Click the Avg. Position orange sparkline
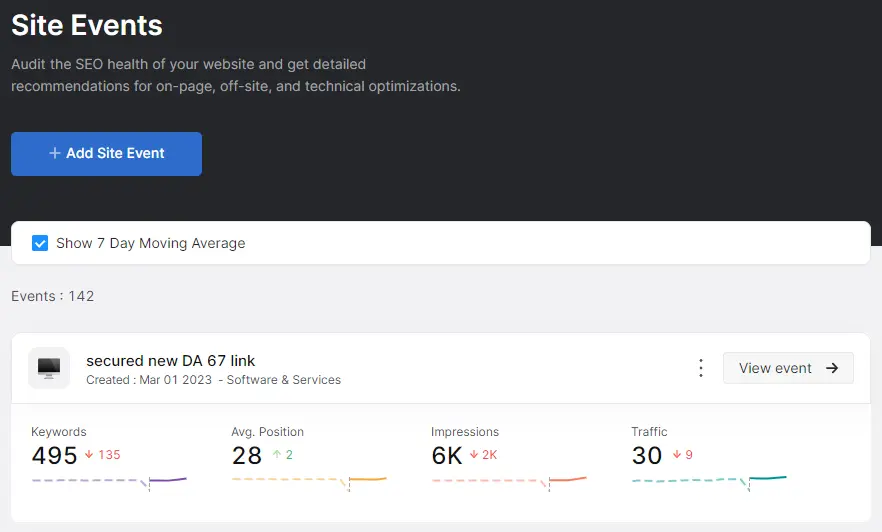882x532 pixels. point(309,482)
